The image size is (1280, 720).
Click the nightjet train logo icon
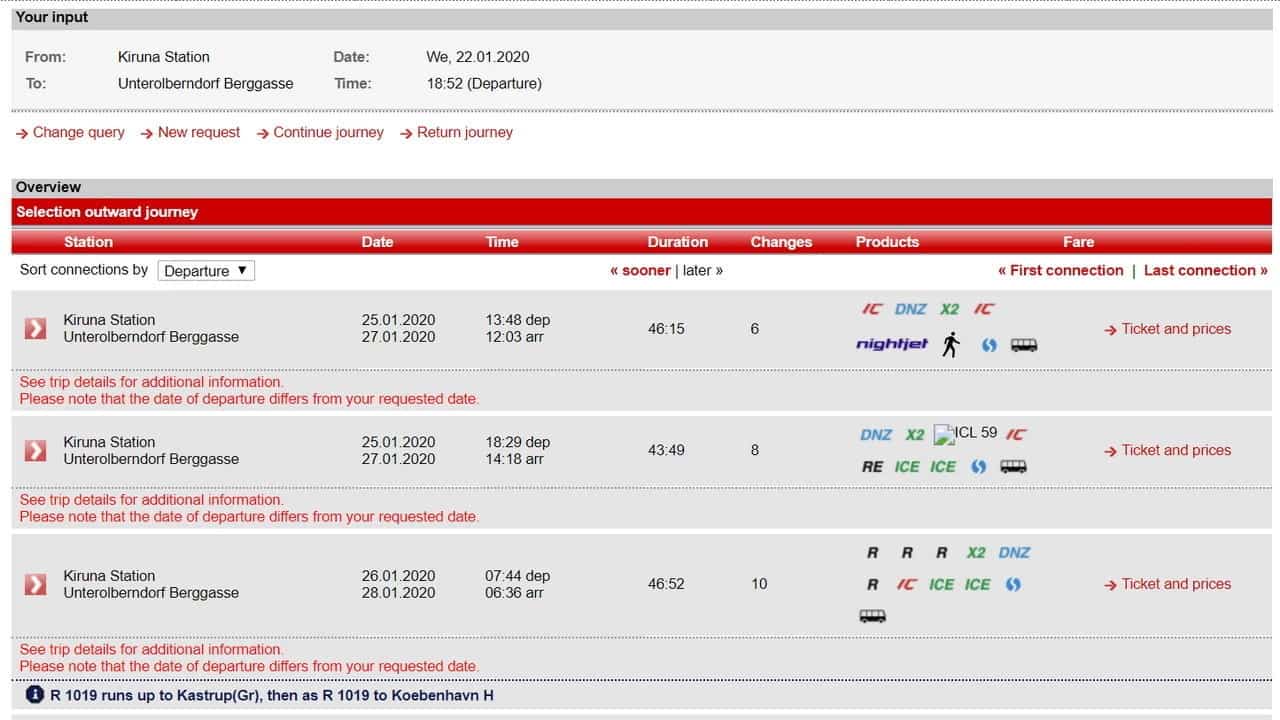click(891, 345)
